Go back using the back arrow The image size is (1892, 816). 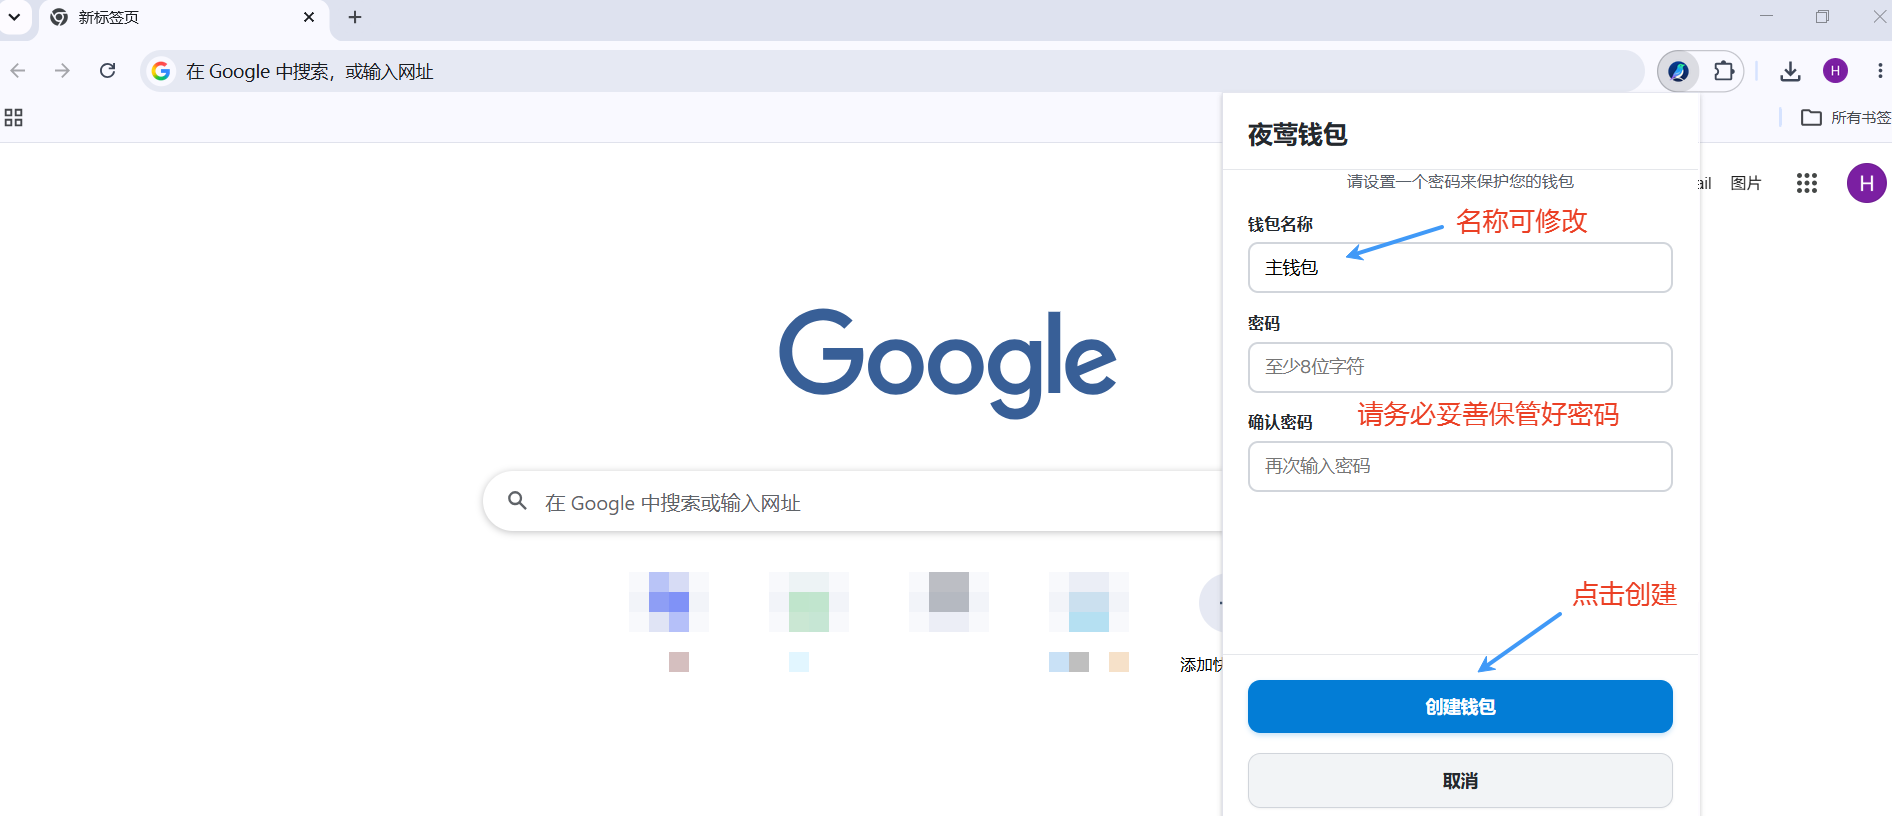coord(18,71)
